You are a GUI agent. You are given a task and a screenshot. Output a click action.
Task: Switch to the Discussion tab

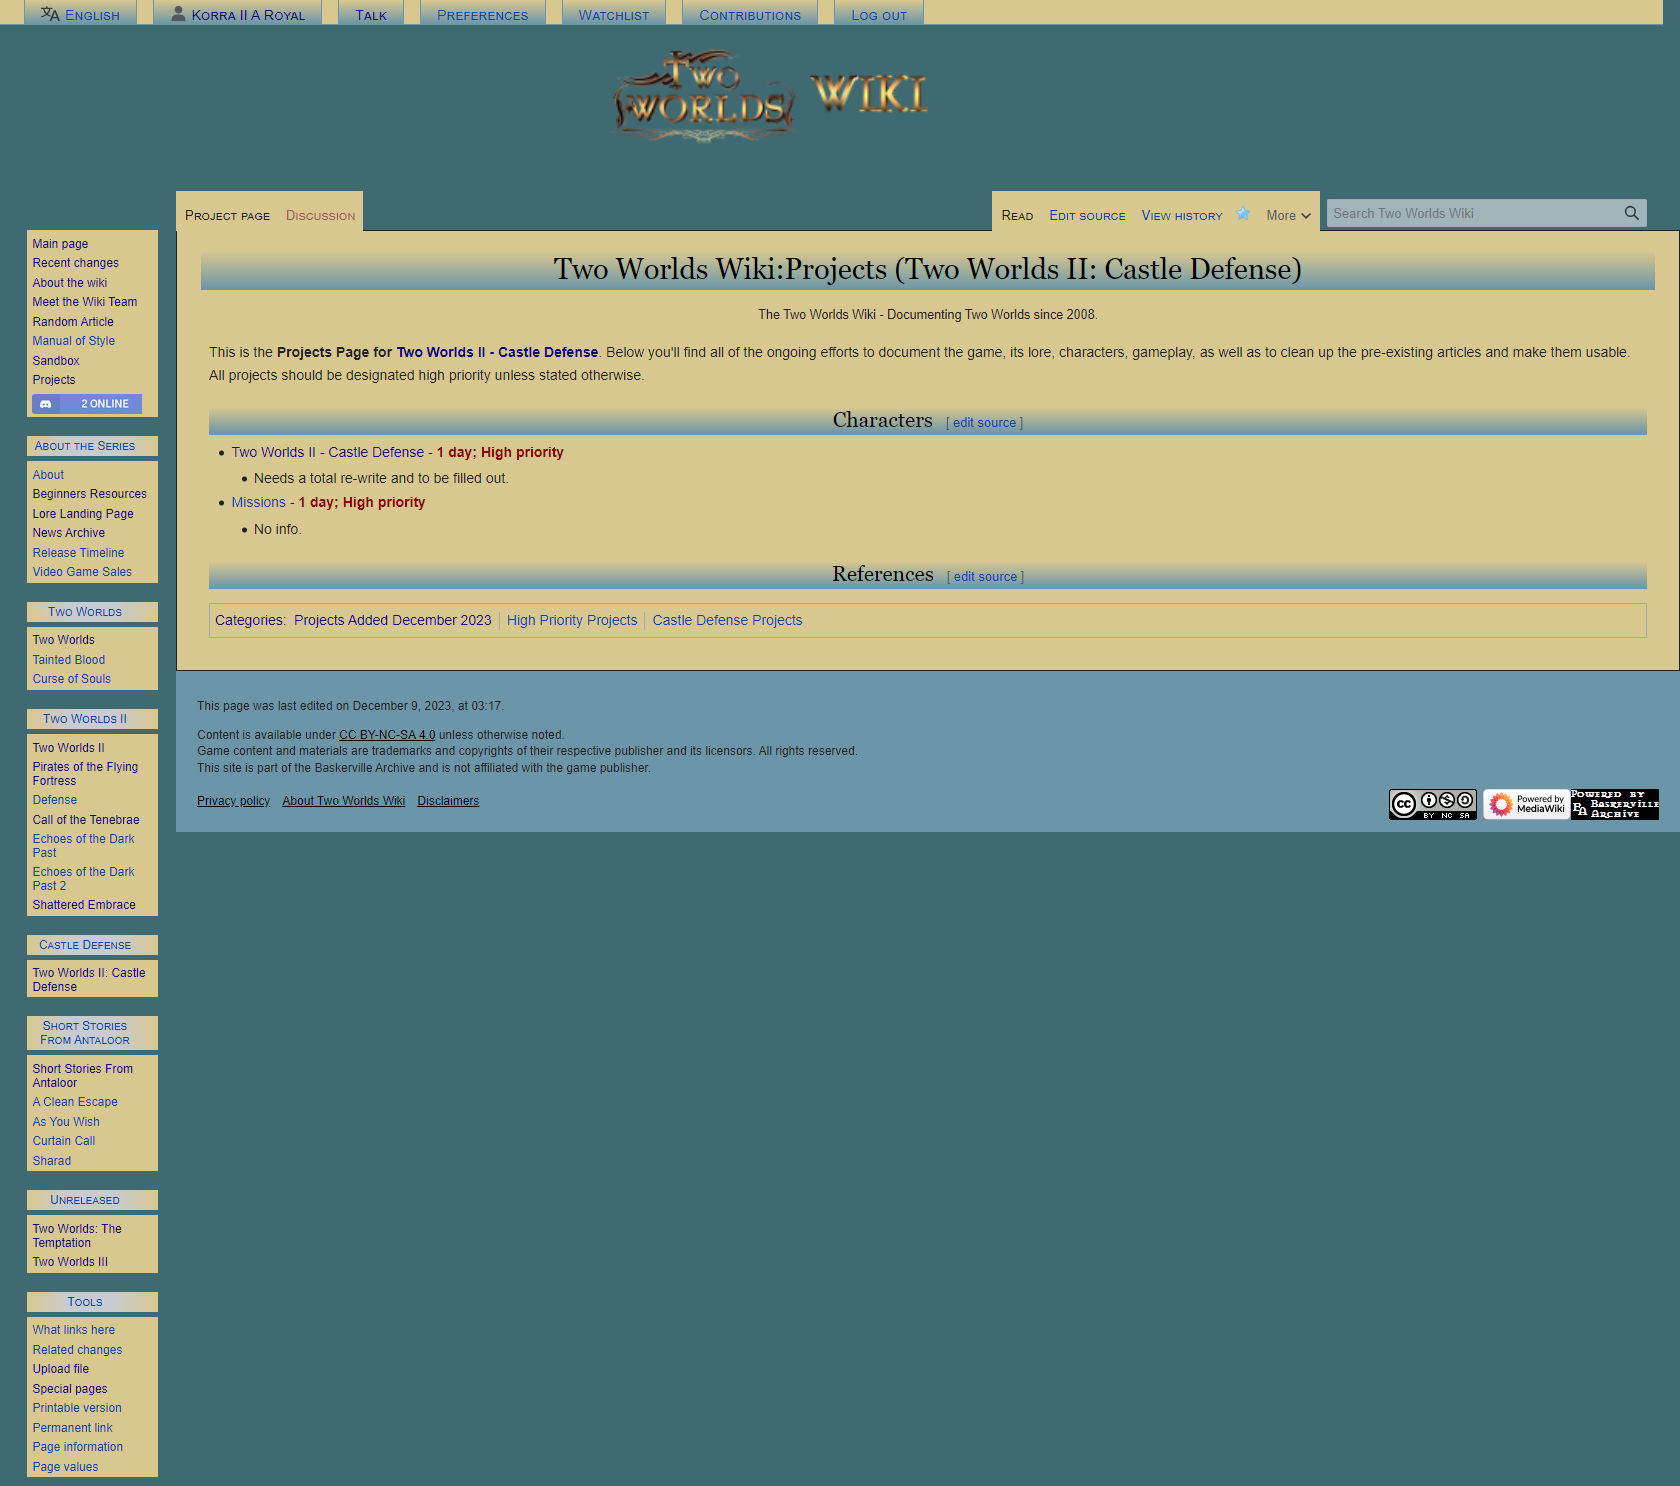click(x=320, y=215)
